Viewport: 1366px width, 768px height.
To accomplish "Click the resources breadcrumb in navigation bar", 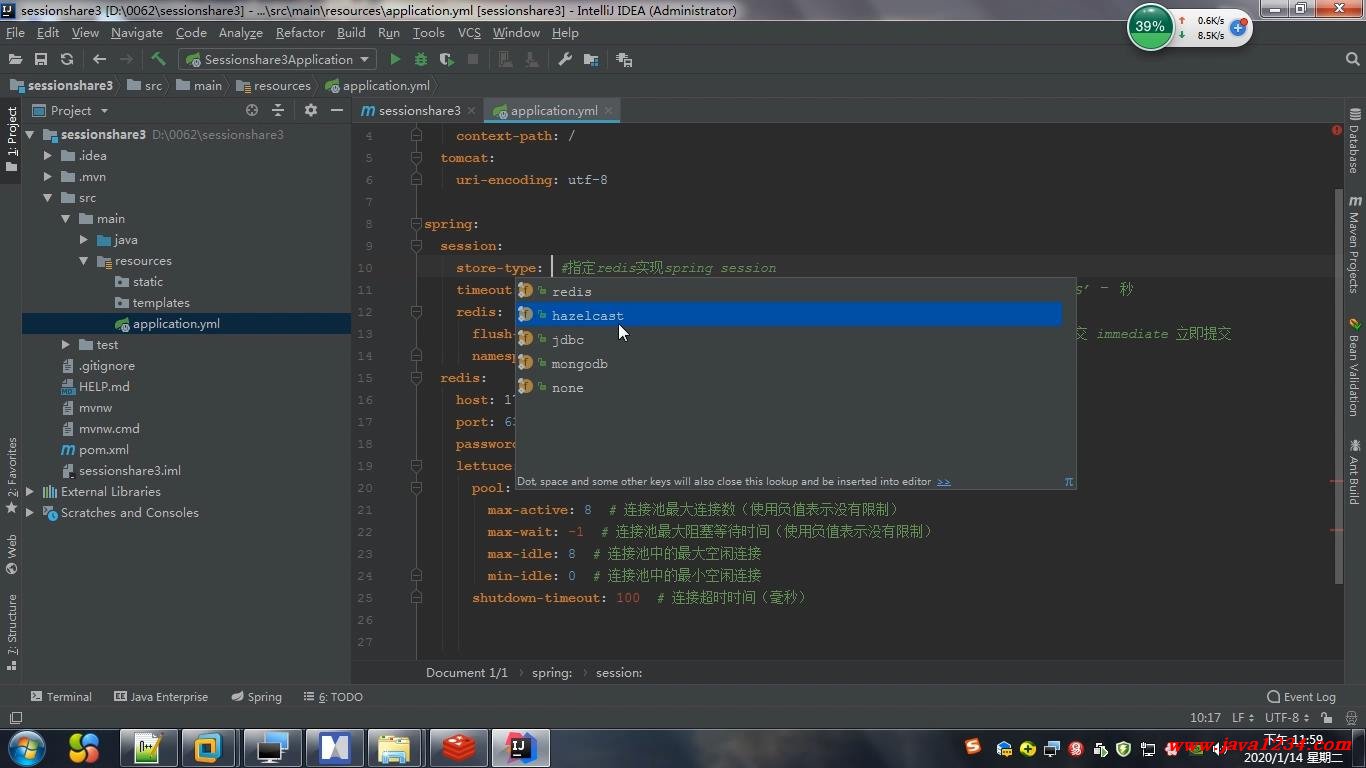I will 273,86.
